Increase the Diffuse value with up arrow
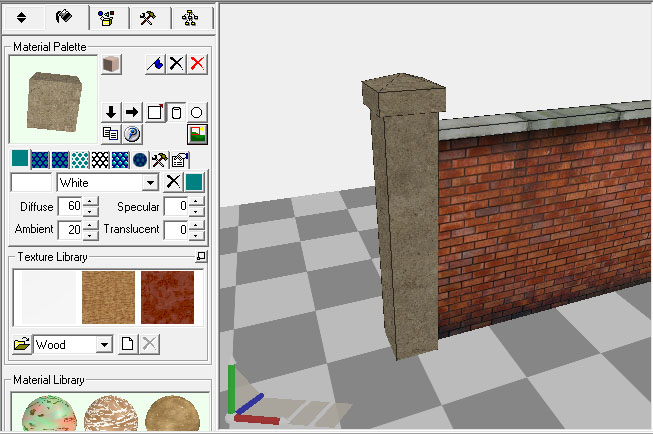Screen dimensions: 653x434 tap(91, 202)
